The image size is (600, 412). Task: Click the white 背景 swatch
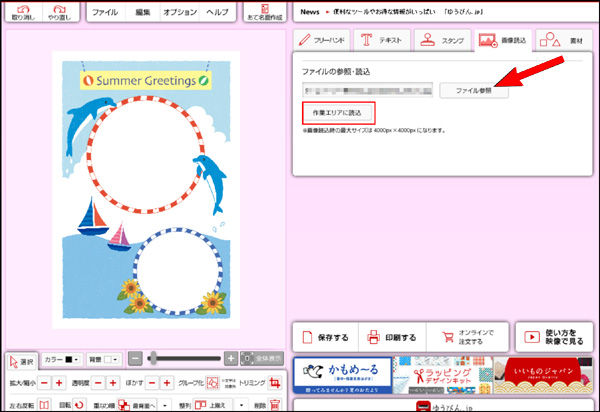[x=108, y=360]
